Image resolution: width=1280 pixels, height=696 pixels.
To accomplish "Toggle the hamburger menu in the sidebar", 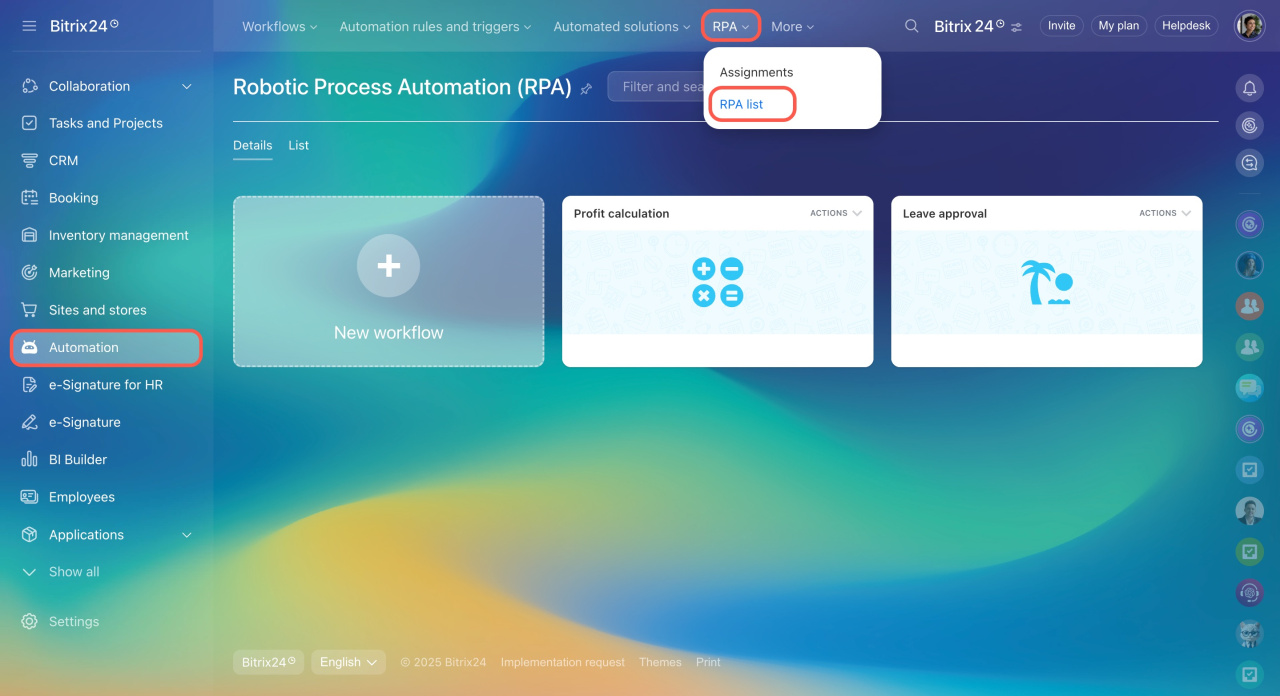I will [x=29, y=26].
